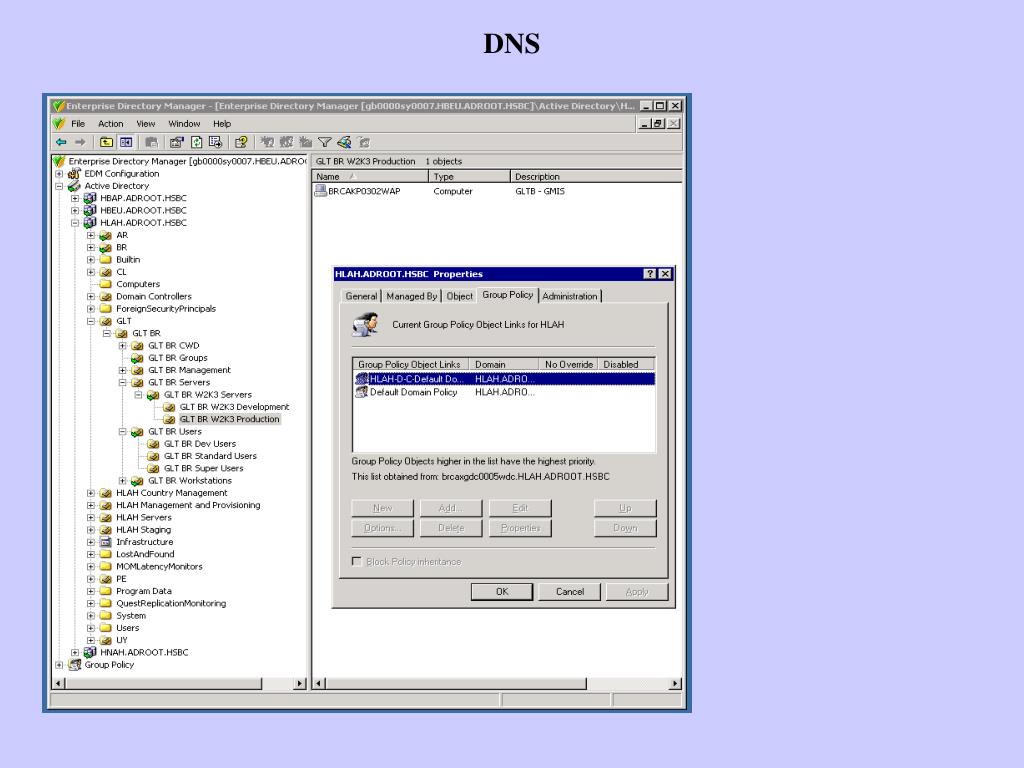
Task: Expand the EDM Configuration node
Action: [x=59, y=174]
